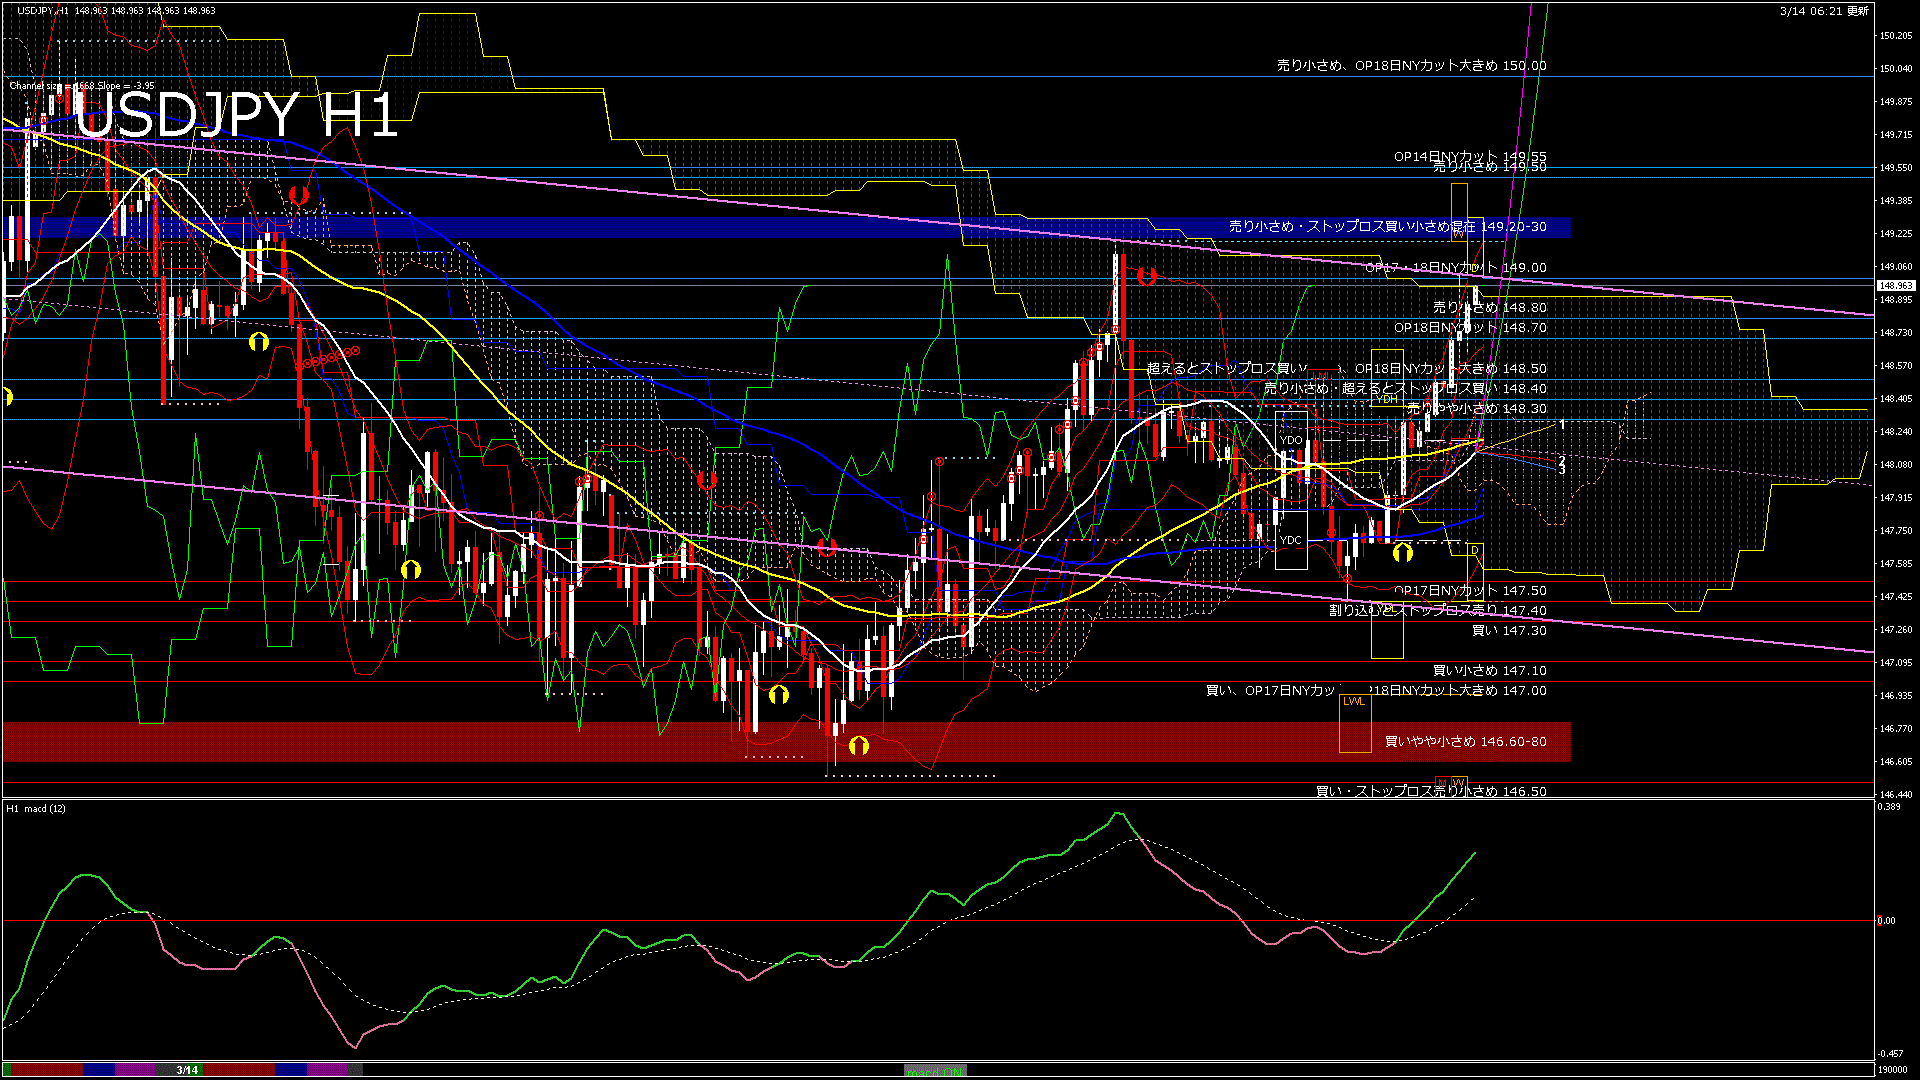1920x1080 pixels.
Task: Click the yellow up arrow right of the YDC box
Action: [1403, 552]
